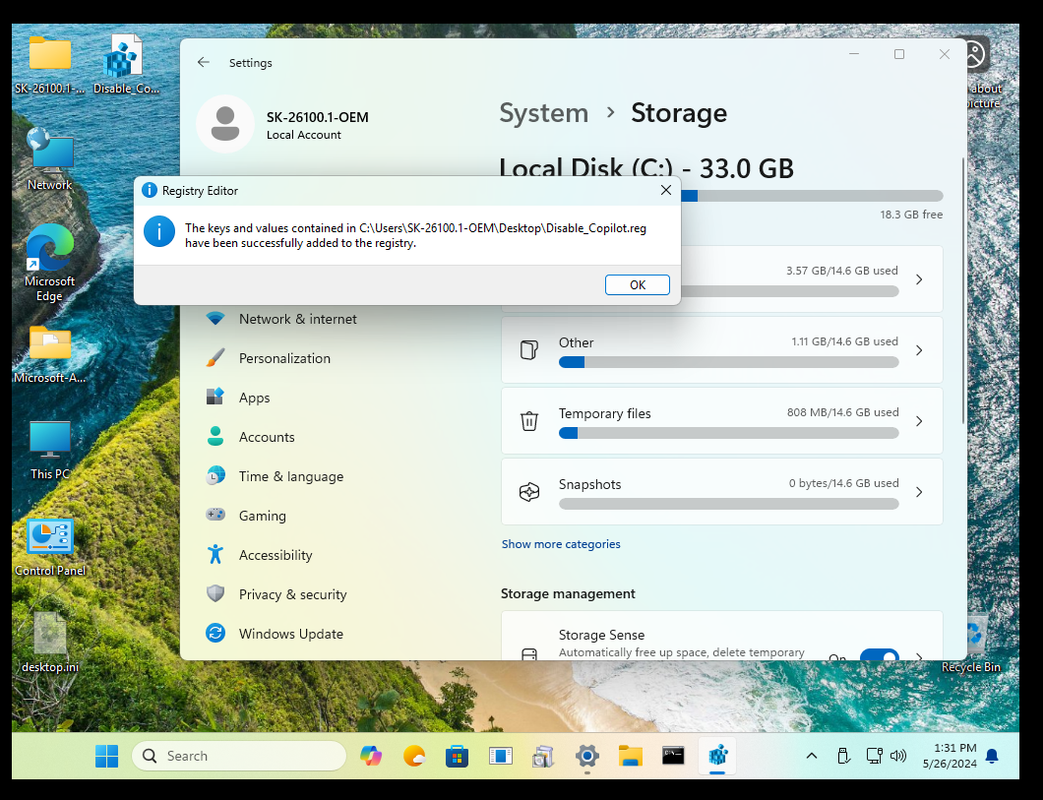Expand the 3.57 GB used category chevron
The height and width of the screenshot is (800, 1043).
919,279
